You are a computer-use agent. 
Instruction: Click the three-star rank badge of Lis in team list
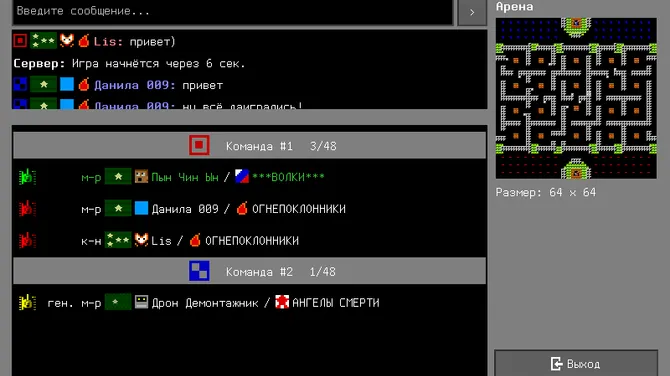118,240
